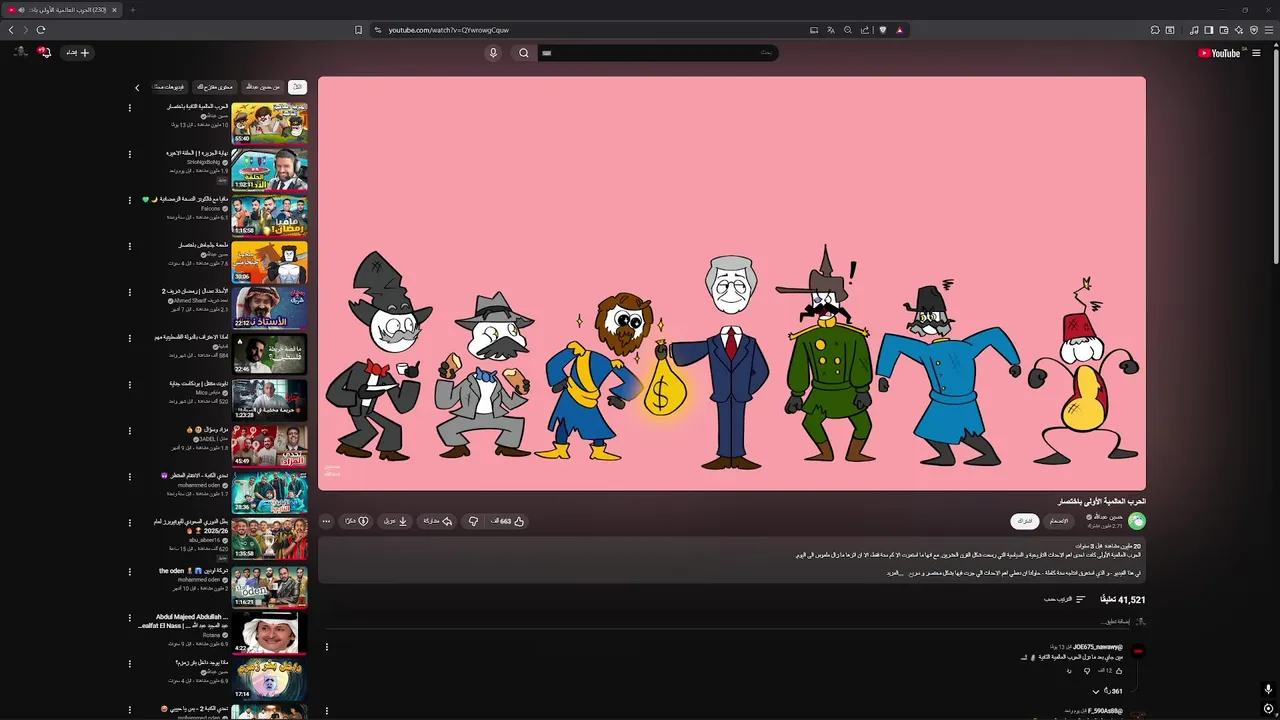This screenshot has height=720, width=1280.
Task: Open the browser extensions puzzle icon
Action: [1155, 30]
